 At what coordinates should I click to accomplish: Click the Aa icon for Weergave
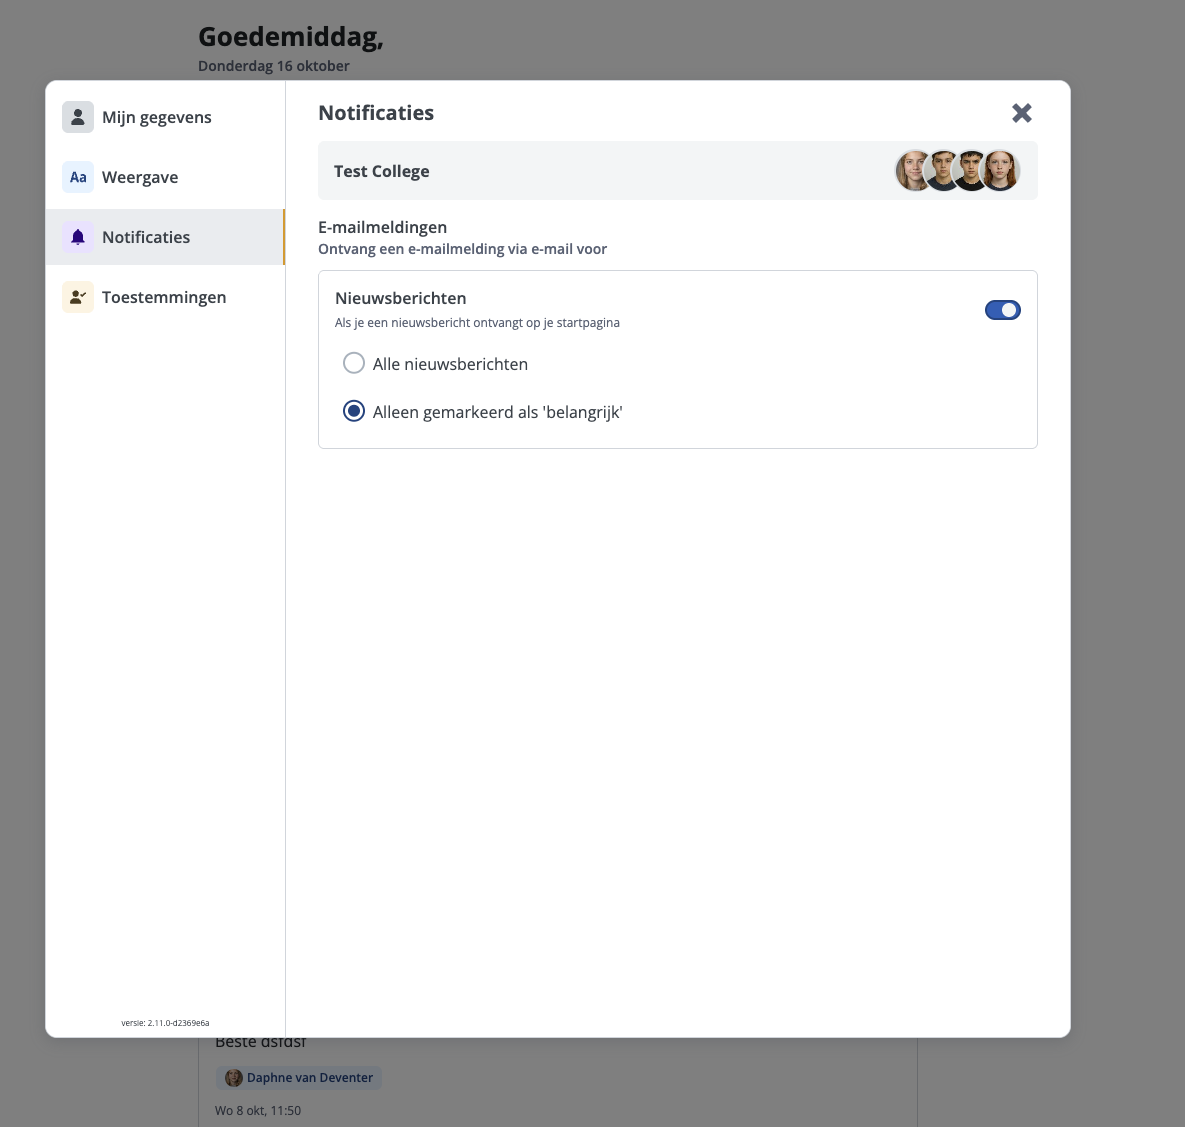(78, 177)
